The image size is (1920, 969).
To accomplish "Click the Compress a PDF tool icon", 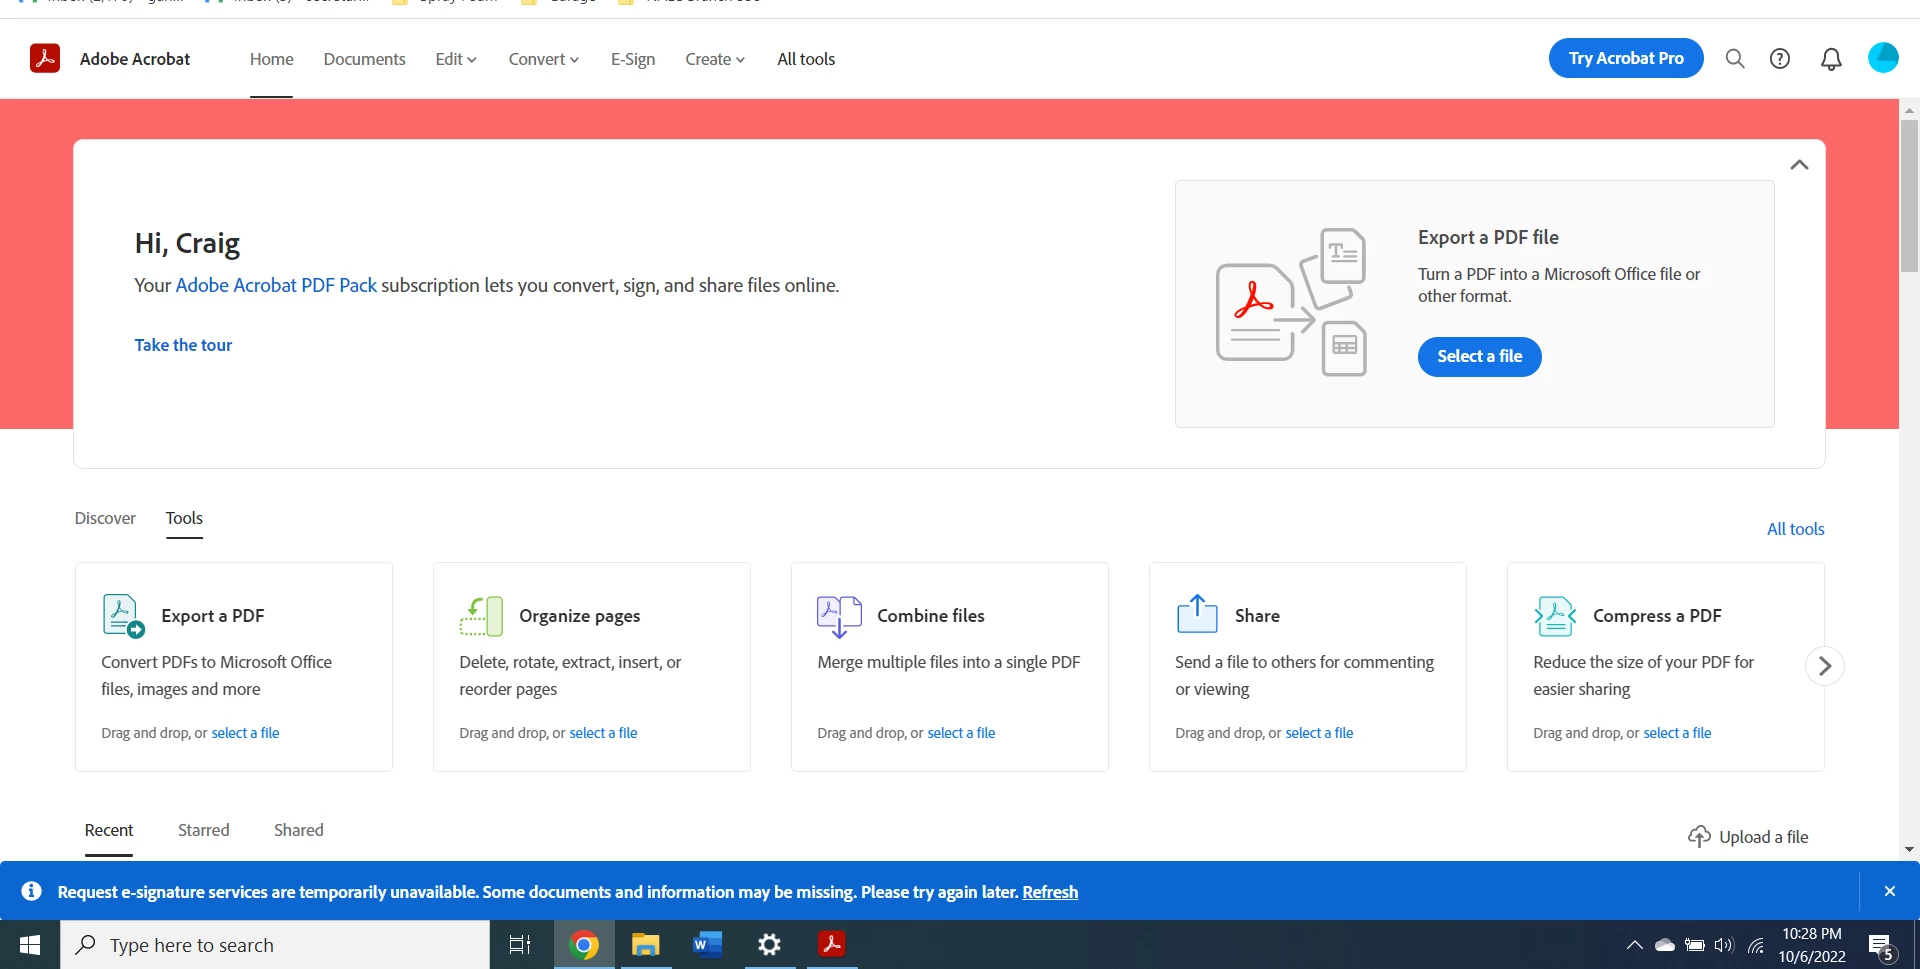I will (1555, 616).
